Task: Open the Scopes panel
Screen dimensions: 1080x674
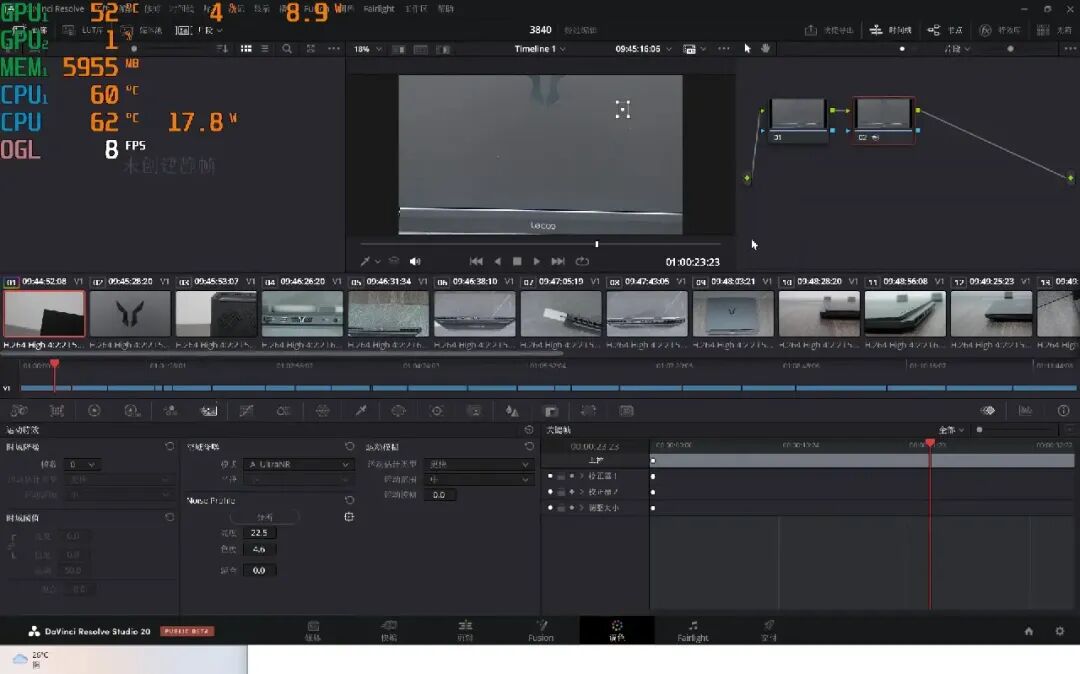Action: 1025,410
